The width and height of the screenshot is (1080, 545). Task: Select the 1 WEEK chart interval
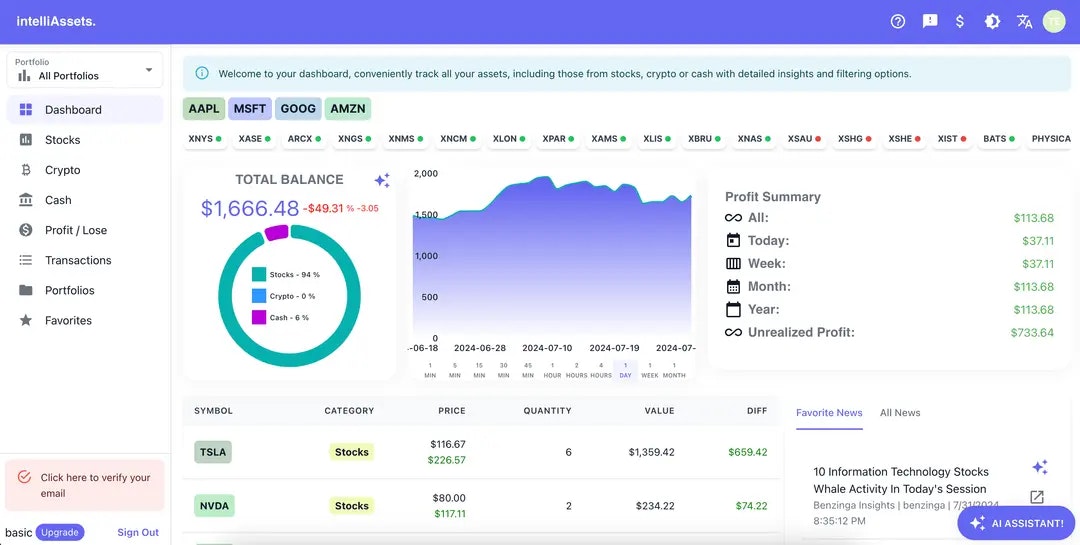click(650, 370)
